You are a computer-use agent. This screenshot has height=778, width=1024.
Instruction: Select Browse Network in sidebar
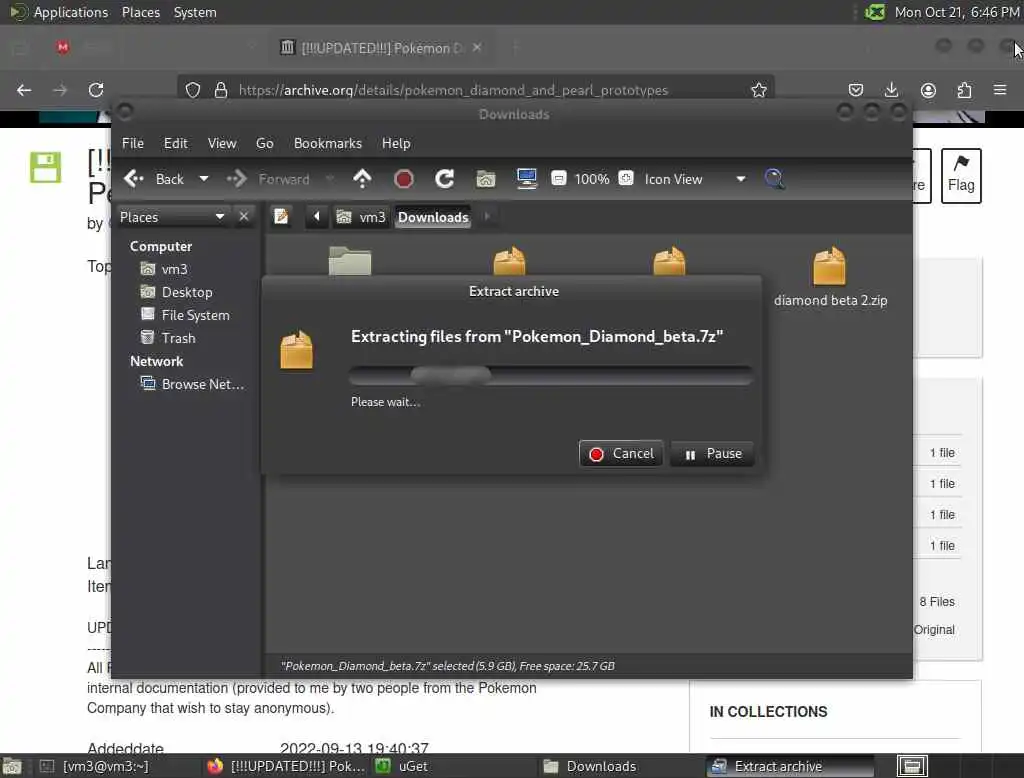[x=192, y=384]
